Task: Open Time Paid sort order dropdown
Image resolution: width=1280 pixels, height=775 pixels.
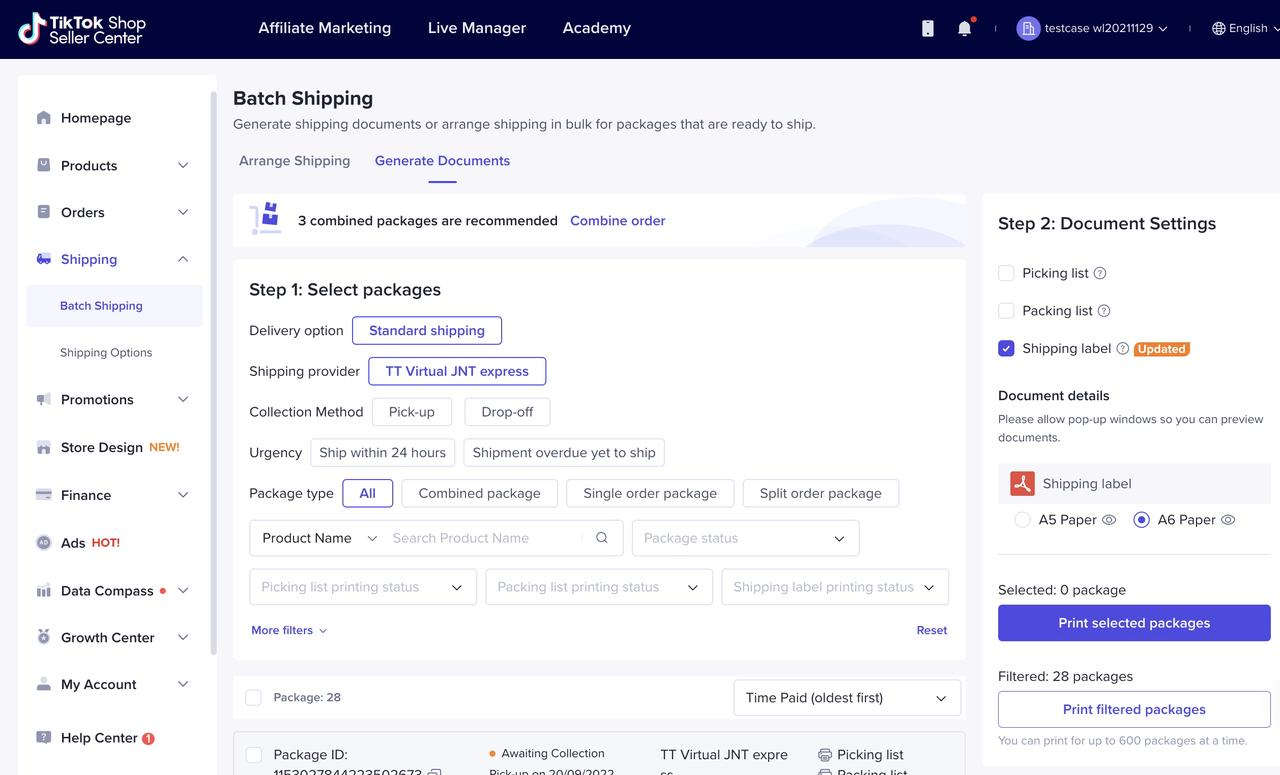Action: tap(846, 698)
